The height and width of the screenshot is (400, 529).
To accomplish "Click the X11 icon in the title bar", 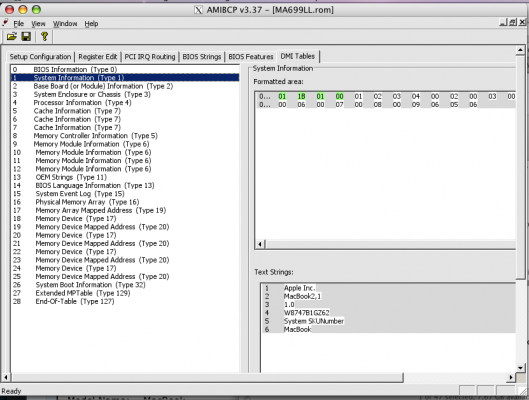I will point(198,10).
